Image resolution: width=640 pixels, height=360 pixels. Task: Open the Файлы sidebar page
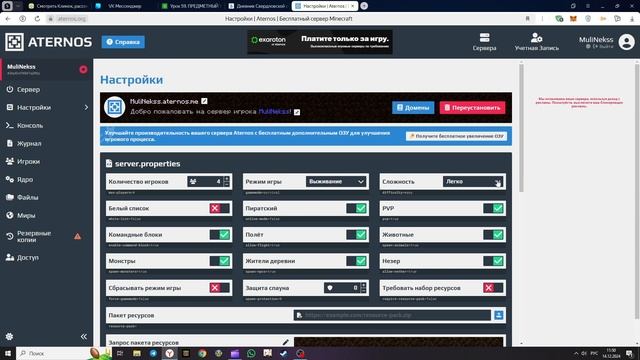pos(22,197)
